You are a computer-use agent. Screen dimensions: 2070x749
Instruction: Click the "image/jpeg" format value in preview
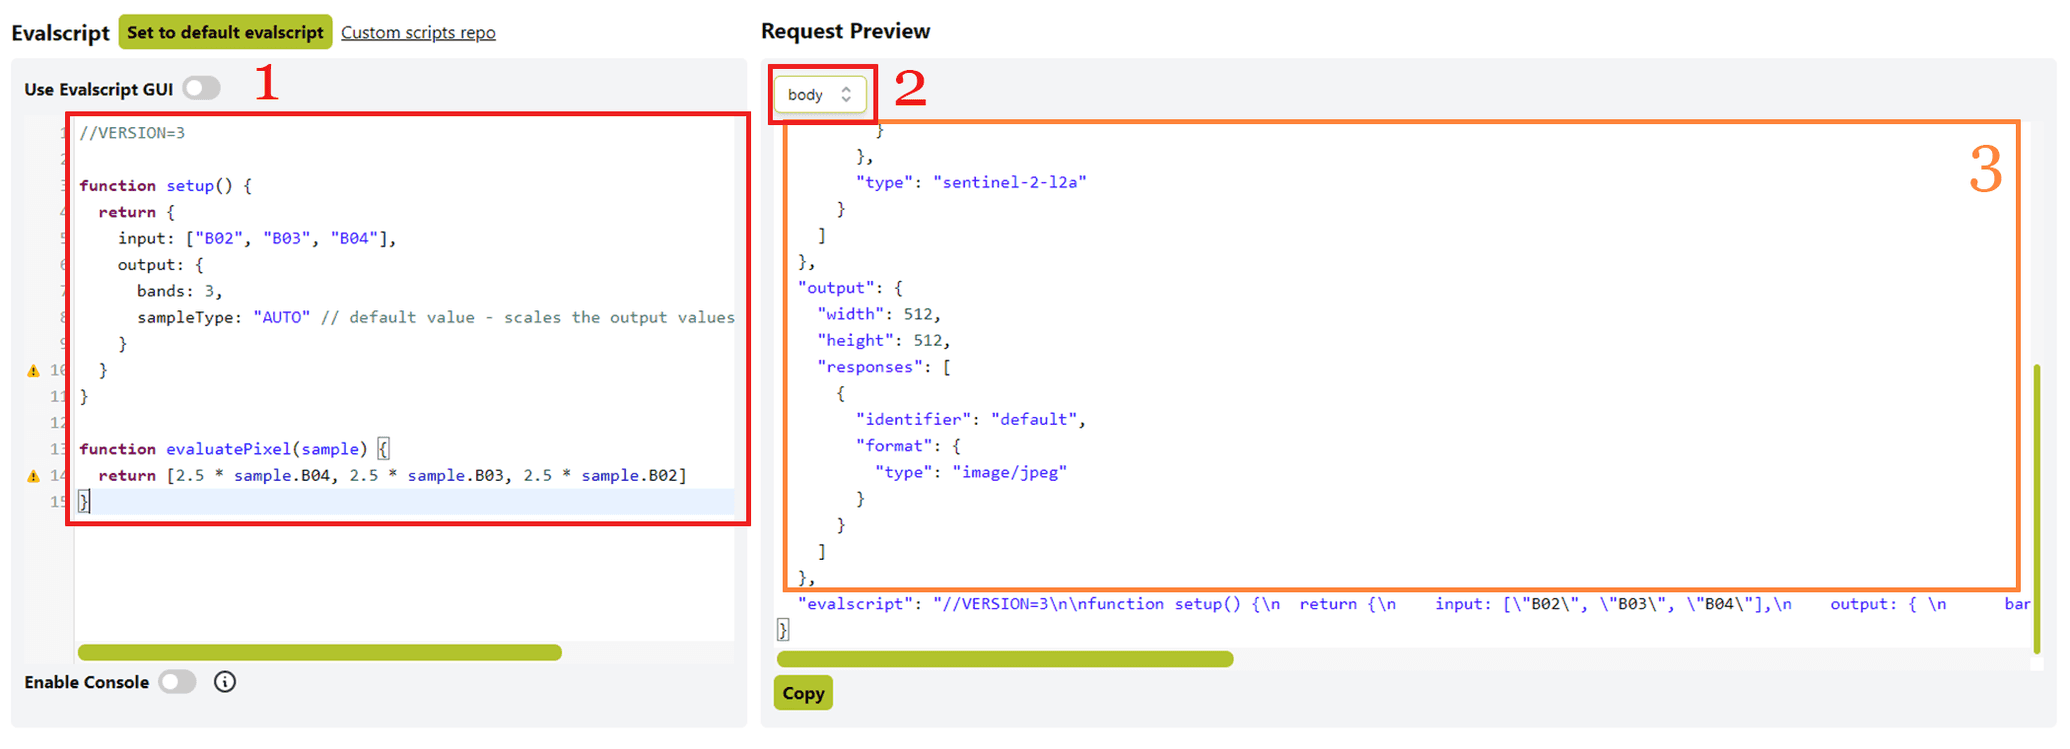click(1009, 472)
